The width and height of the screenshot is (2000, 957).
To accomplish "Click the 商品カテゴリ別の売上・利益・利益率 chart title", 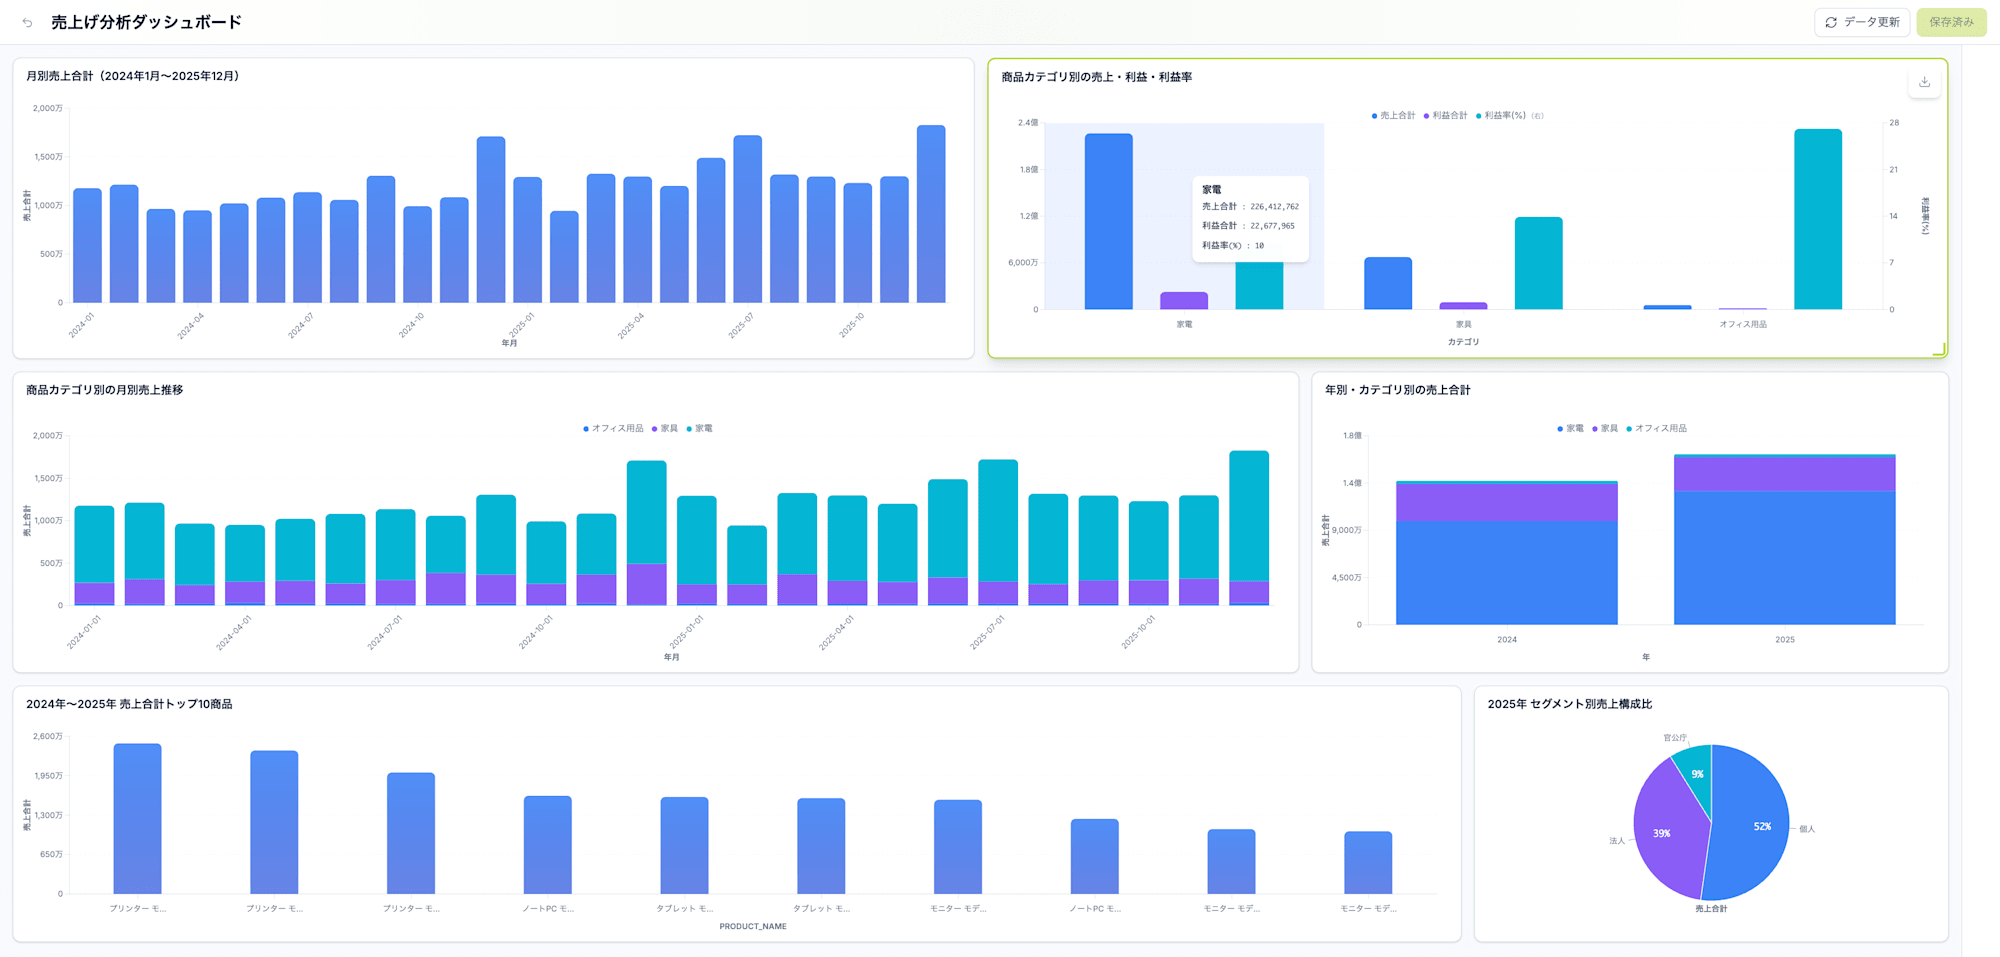I will point(1097,77).
